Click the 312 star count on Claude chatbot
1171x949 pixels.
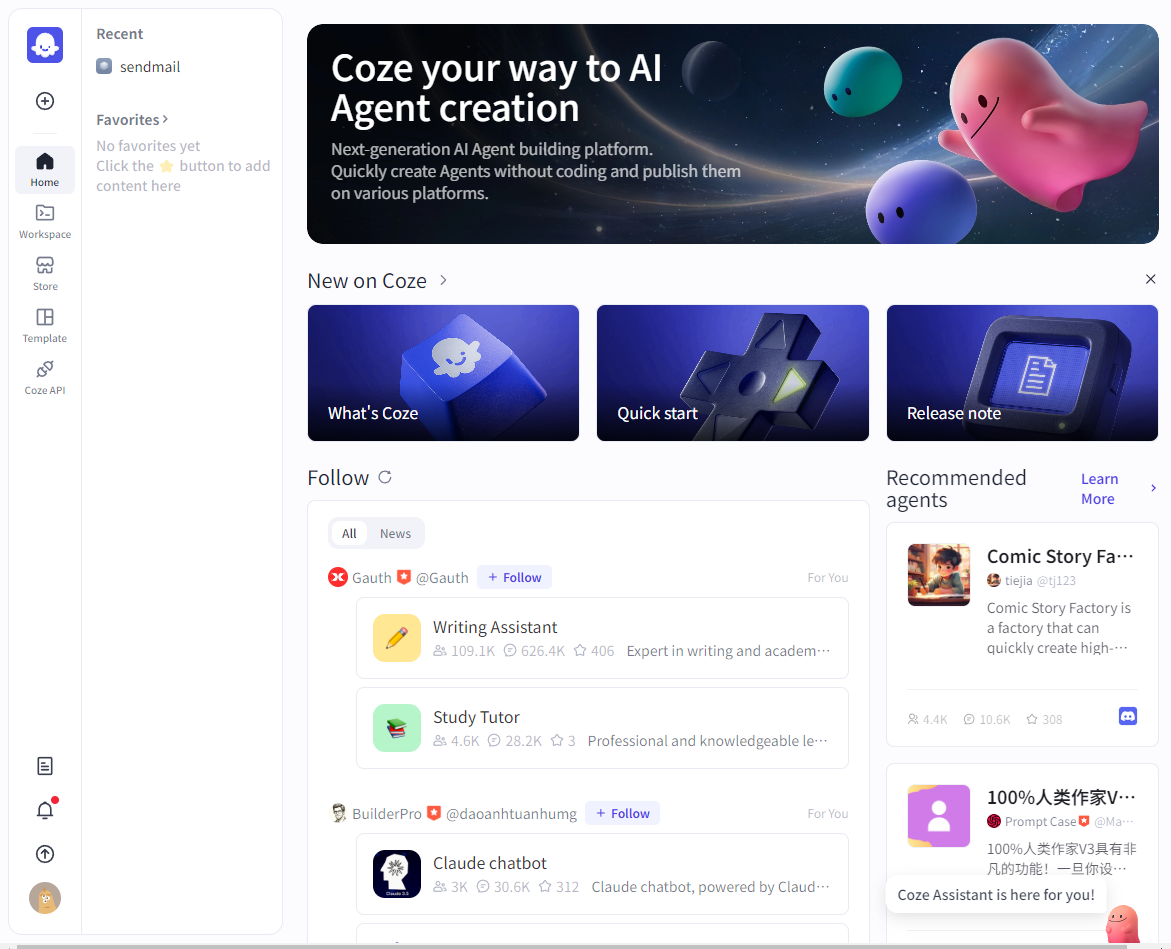[559, 886]
